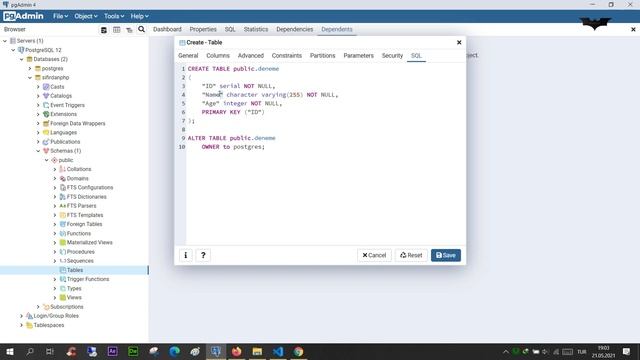Screen dimensions: 640x360
Task: Collapse the Databases (2) node
Action: [x=22, y=59]
